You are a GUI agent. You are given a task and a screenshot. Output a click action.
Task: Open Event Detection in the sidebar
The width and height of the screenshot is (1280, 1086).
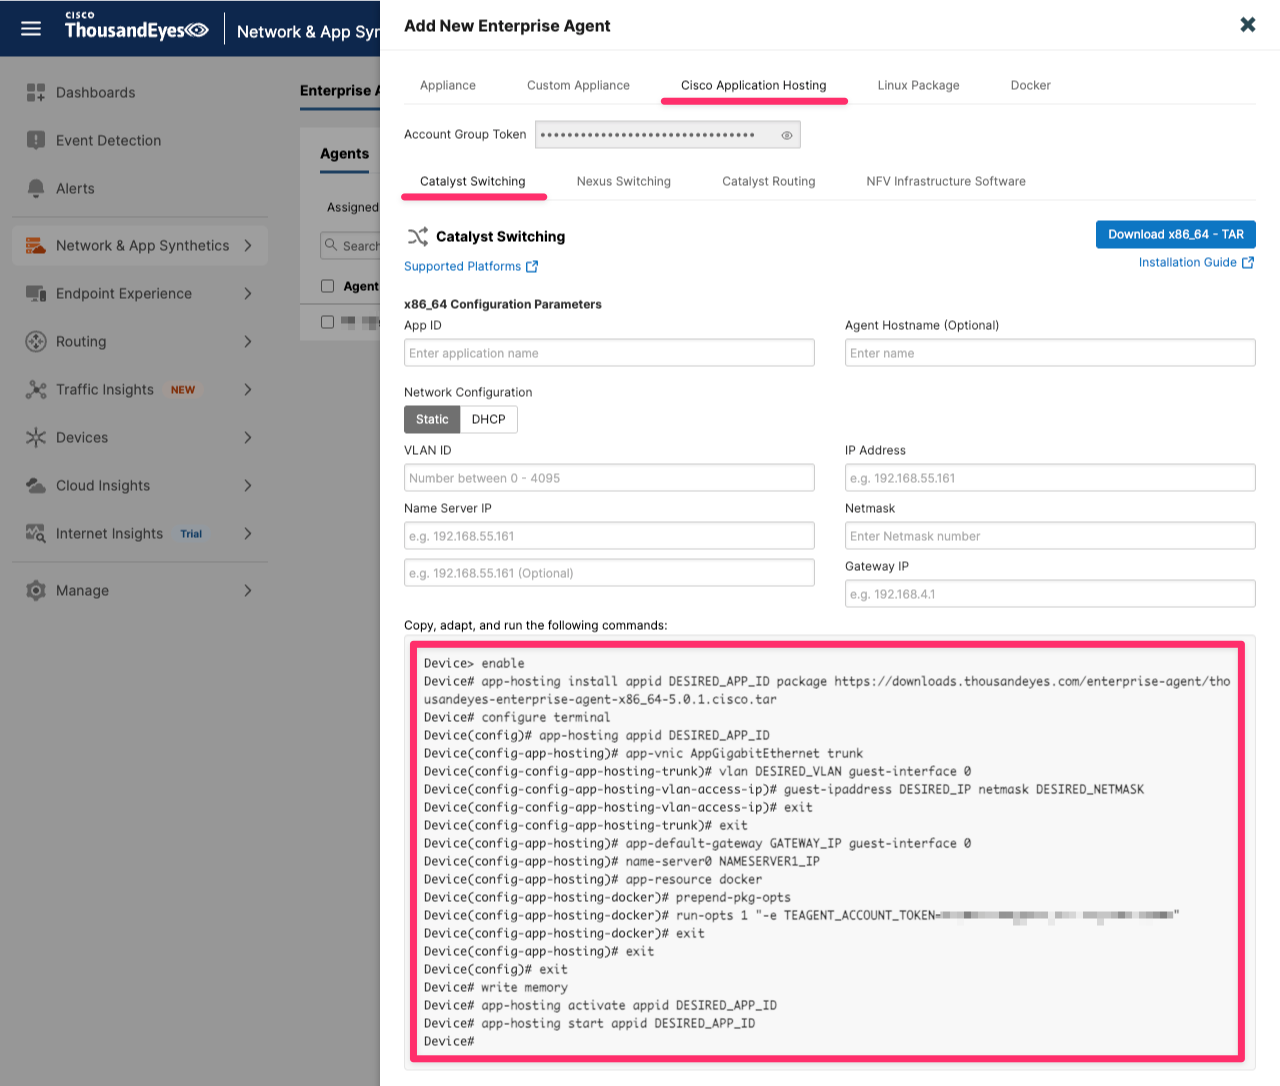tap(108, 140)
